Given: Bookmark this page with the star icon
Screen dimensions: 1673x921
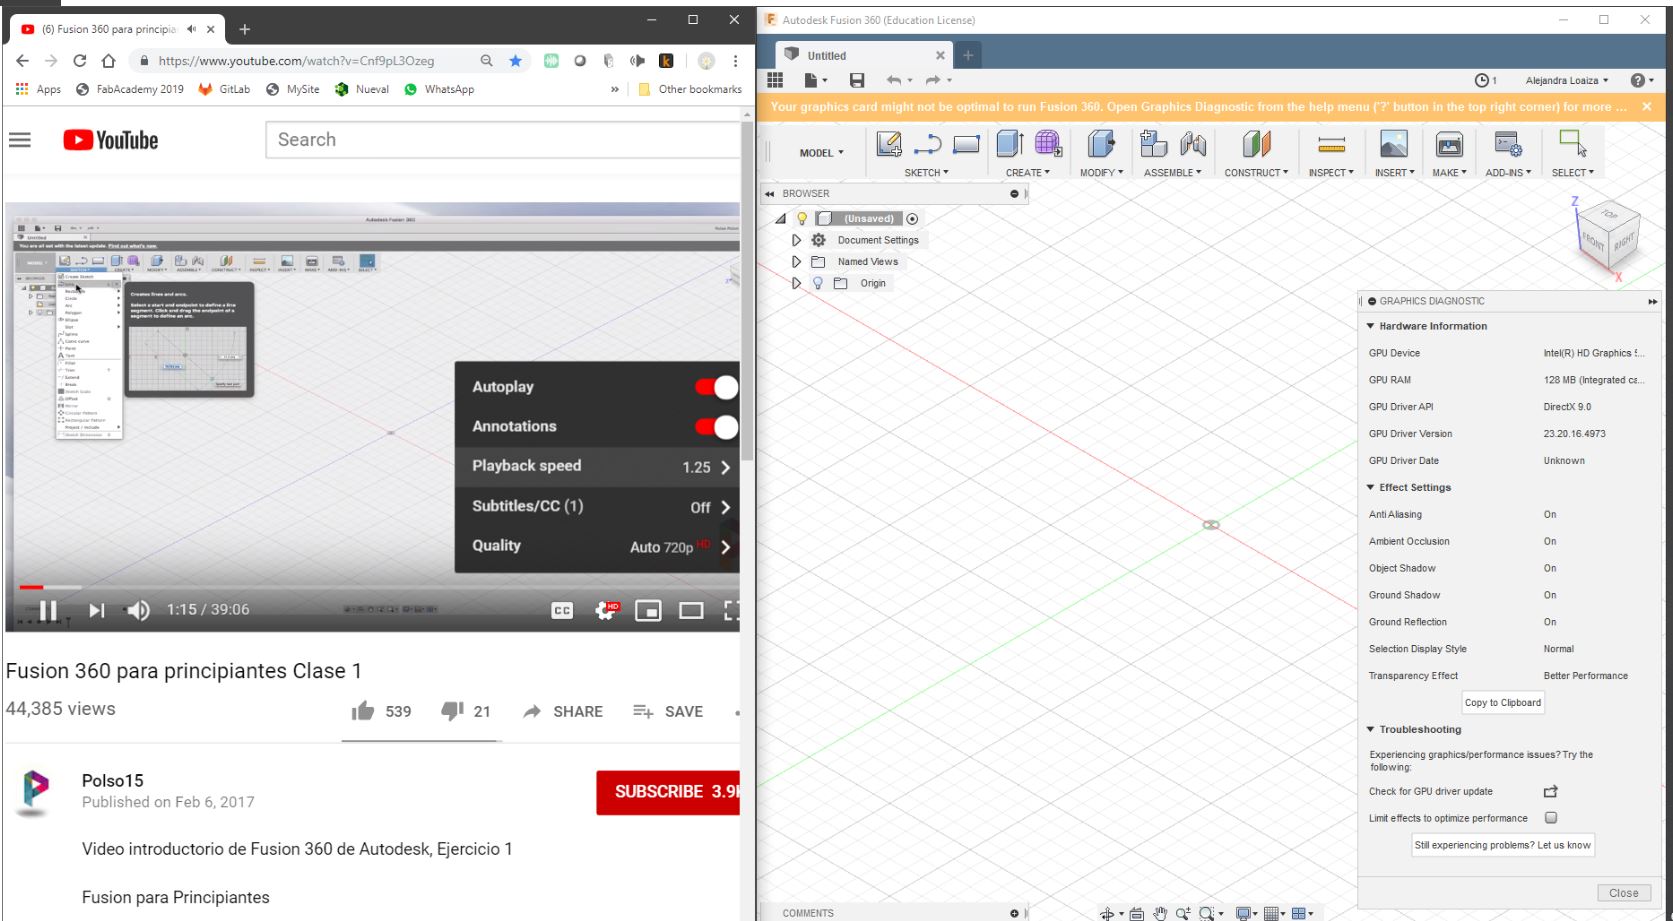Looking at the screenshot, I should click(x=515, y=61).
